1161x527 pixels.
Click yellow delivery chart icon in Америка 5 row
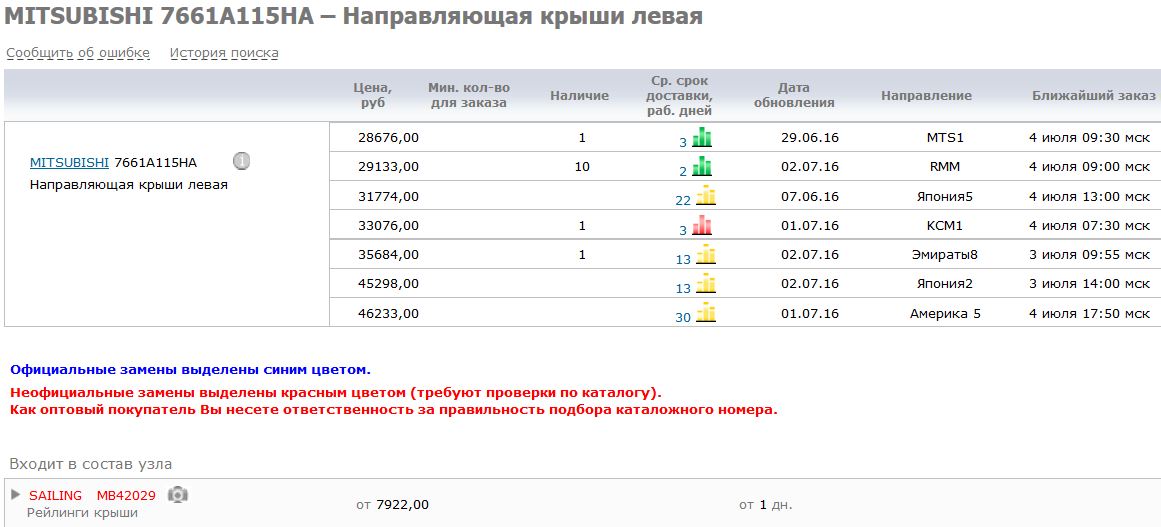click(x=706, y=313)
